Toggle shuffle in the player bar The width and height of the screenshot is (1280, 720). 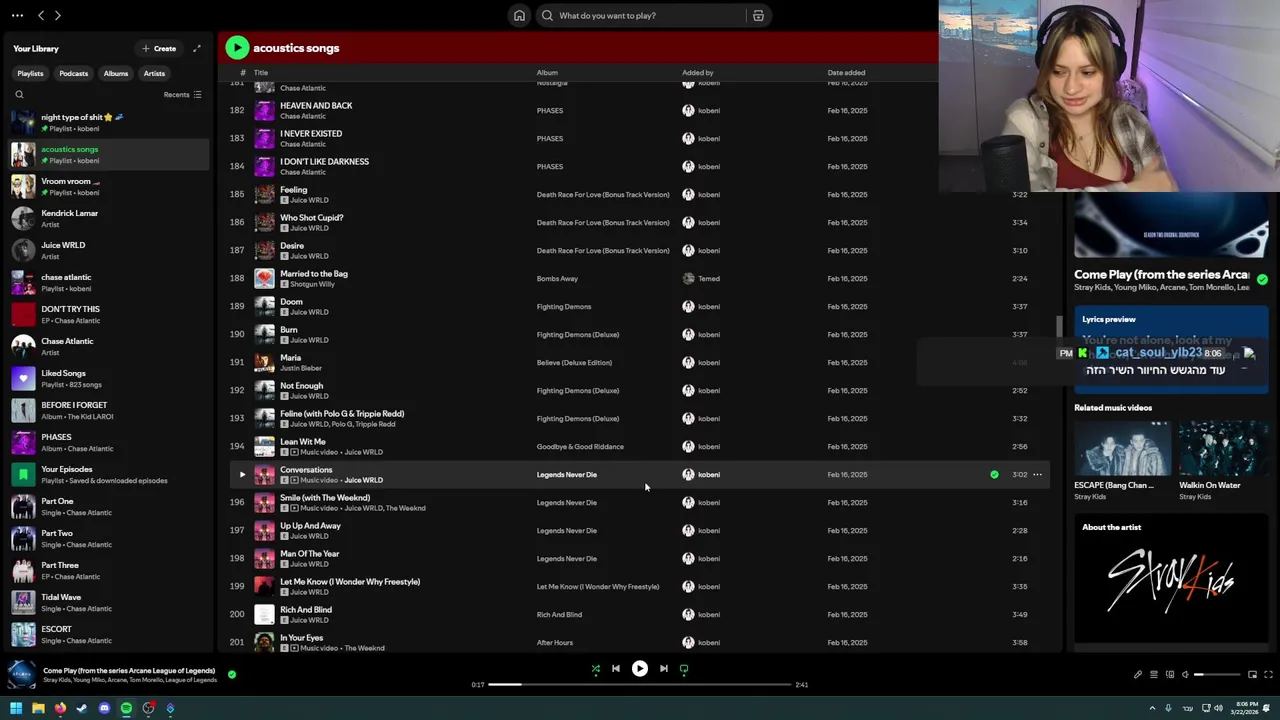click(x=595, y=669)
